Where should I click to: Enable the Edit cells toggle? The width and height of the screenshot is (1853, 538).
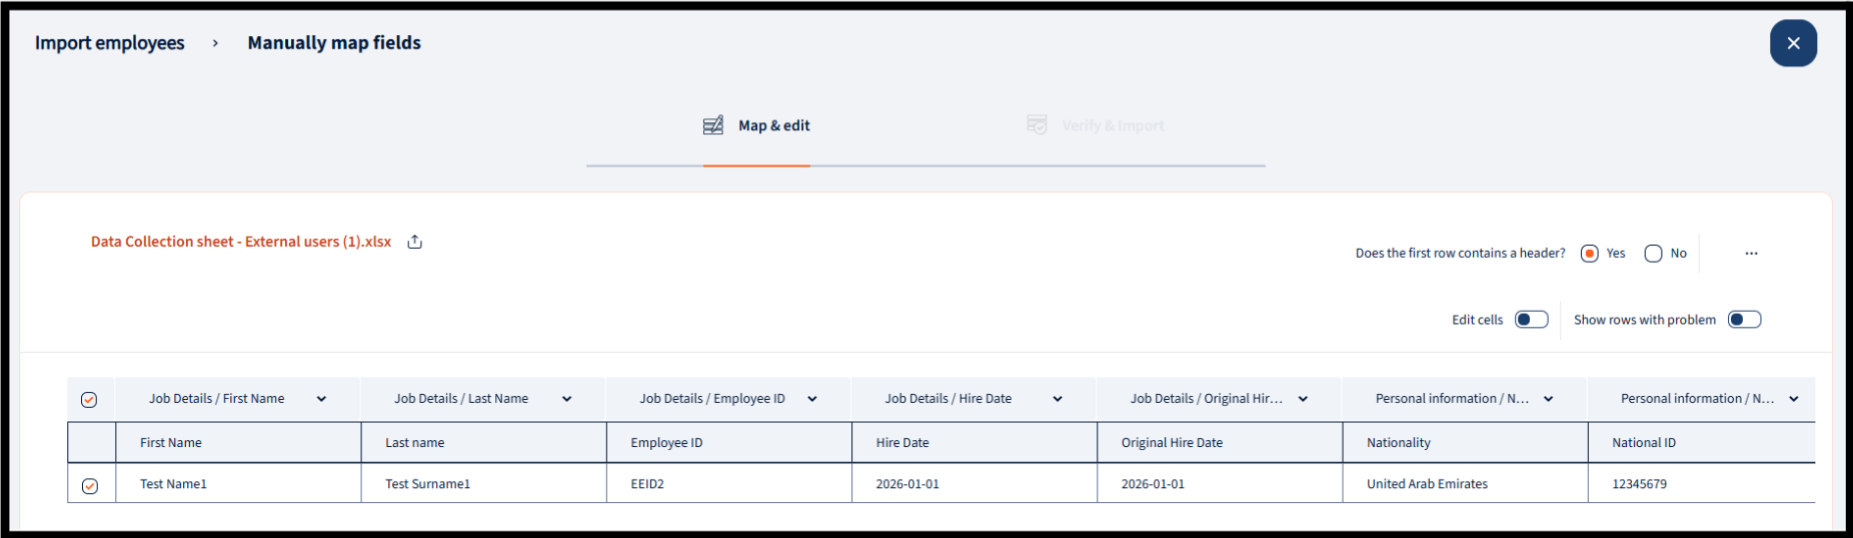(x=1531, y=319)
